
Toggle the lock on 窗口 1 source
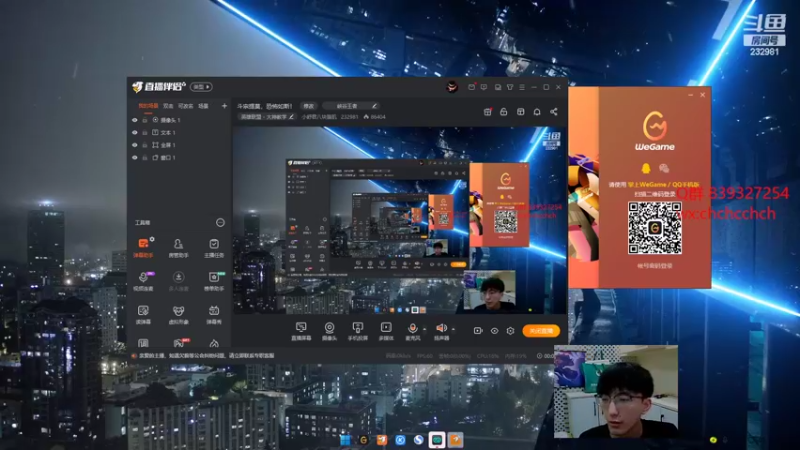145,158
